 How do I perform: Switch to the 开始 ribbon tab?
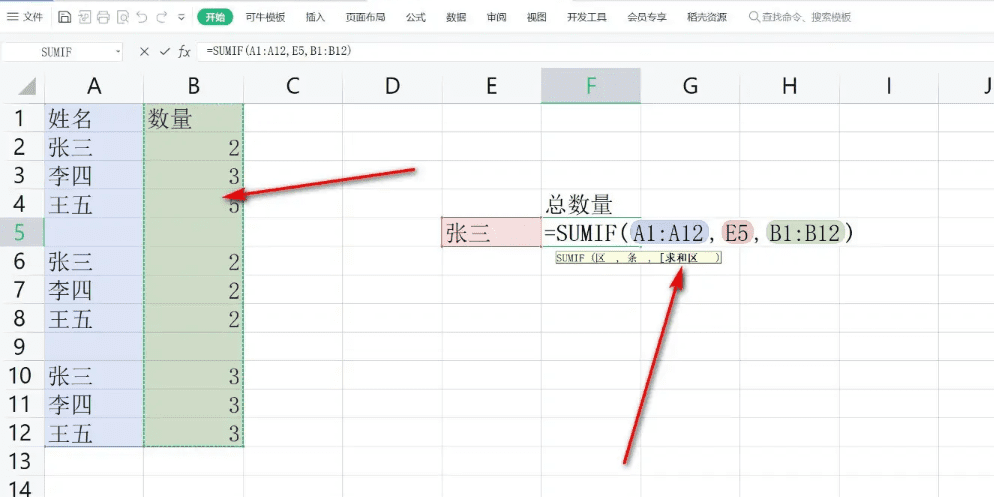tap(216, 17)
